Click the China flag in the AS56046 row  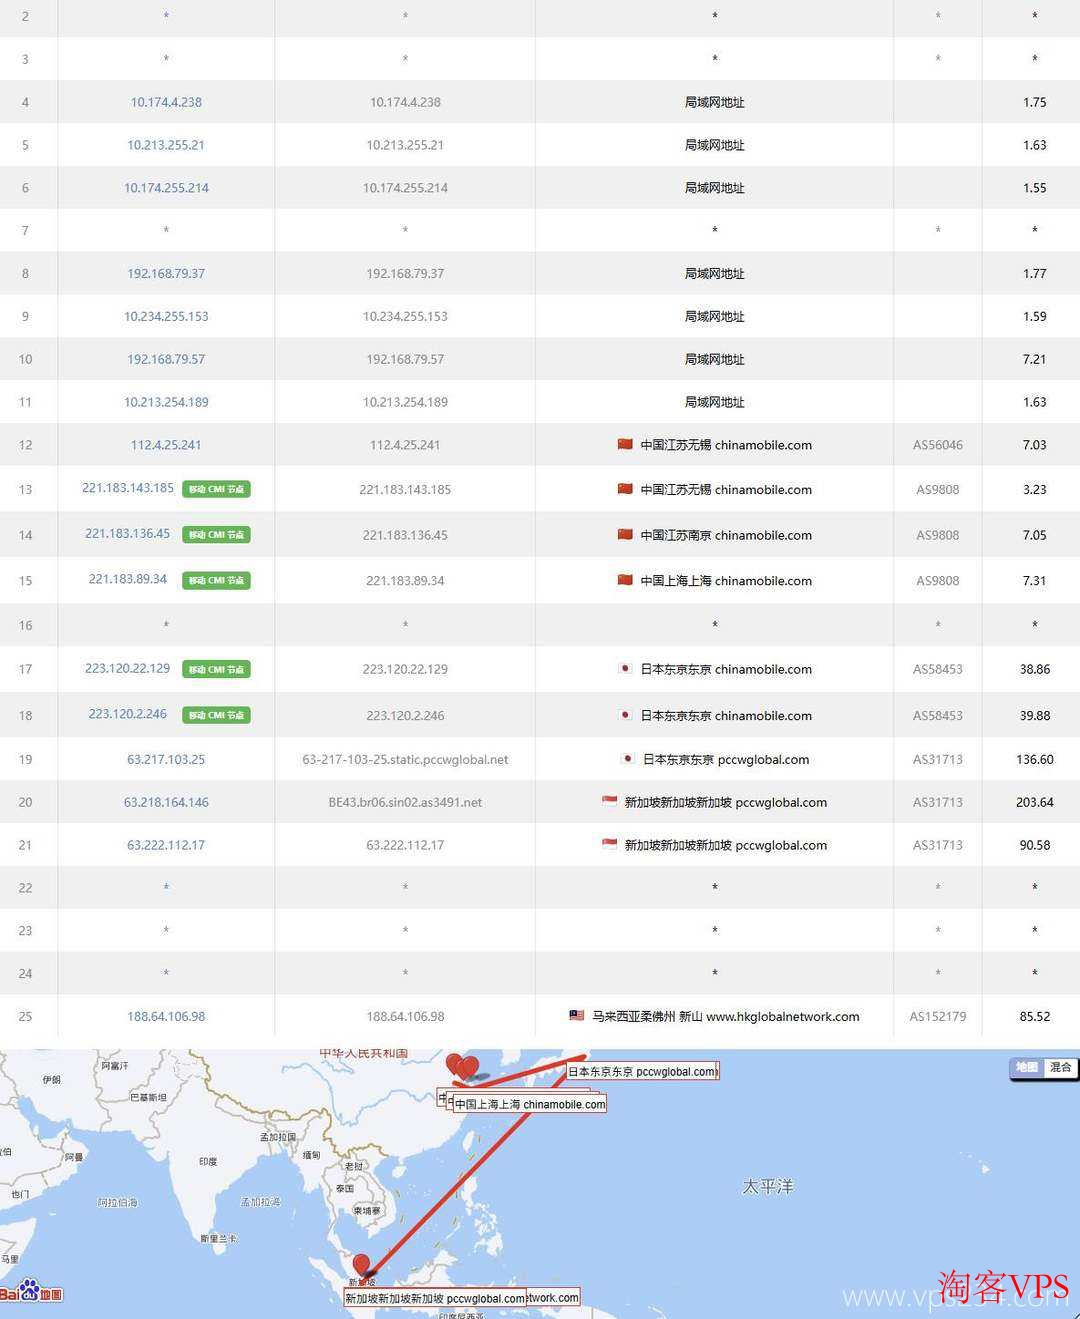coord(625,444)
